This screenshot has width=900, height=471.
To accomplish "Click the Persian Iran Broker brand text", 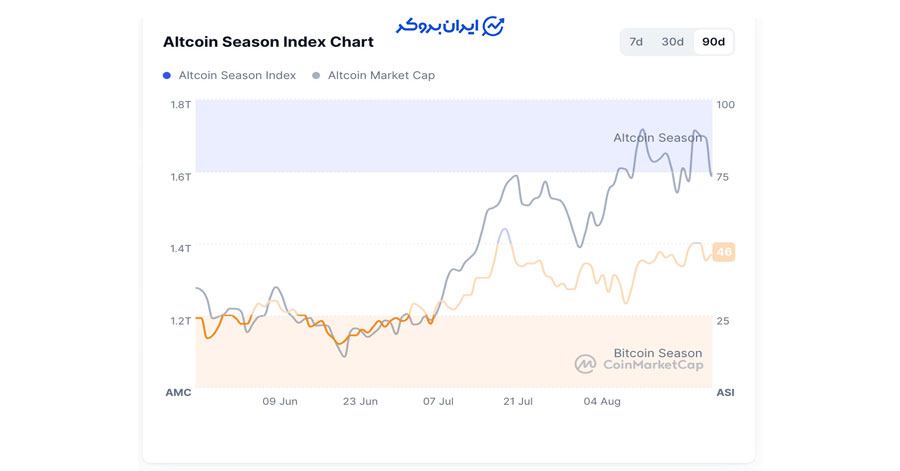I will pos(436,26).
